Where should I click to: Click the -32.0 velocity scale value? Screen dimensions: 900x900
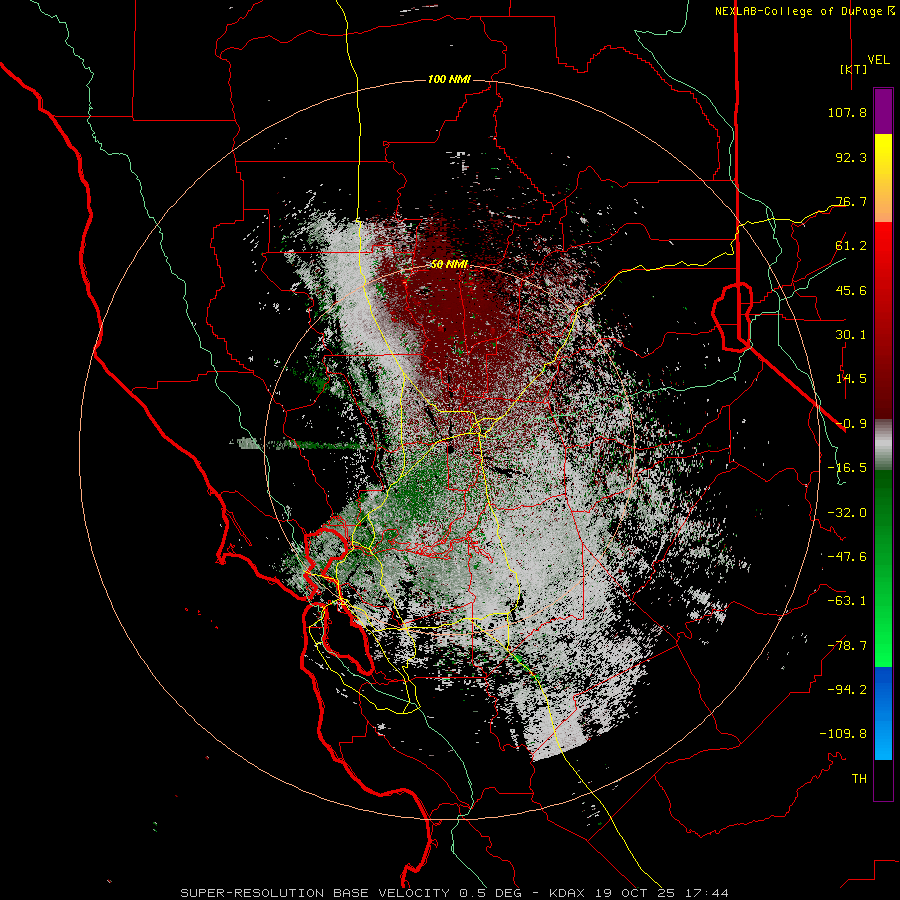tap(847, 513)
